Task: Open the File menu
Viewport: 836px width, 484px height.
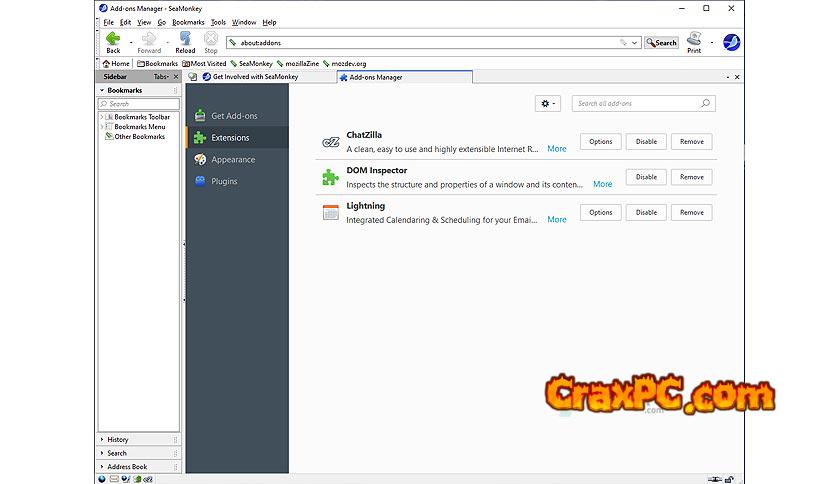Action: click(x=109, y=22)
